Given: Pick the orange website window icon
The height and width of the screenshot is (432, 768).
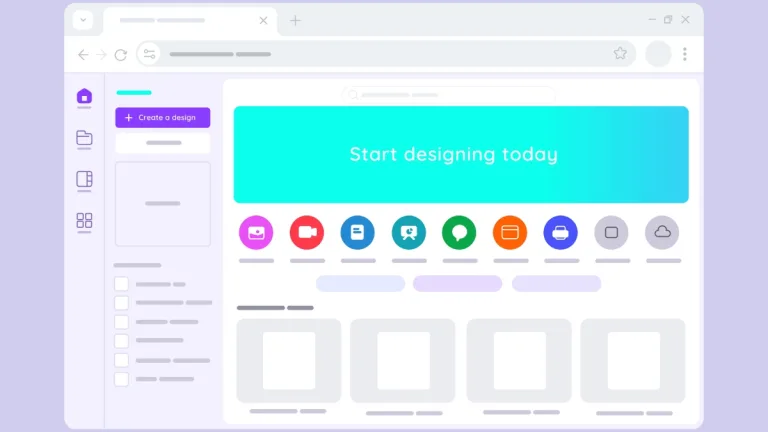Looking at the screenshot, I should (510, 233).
